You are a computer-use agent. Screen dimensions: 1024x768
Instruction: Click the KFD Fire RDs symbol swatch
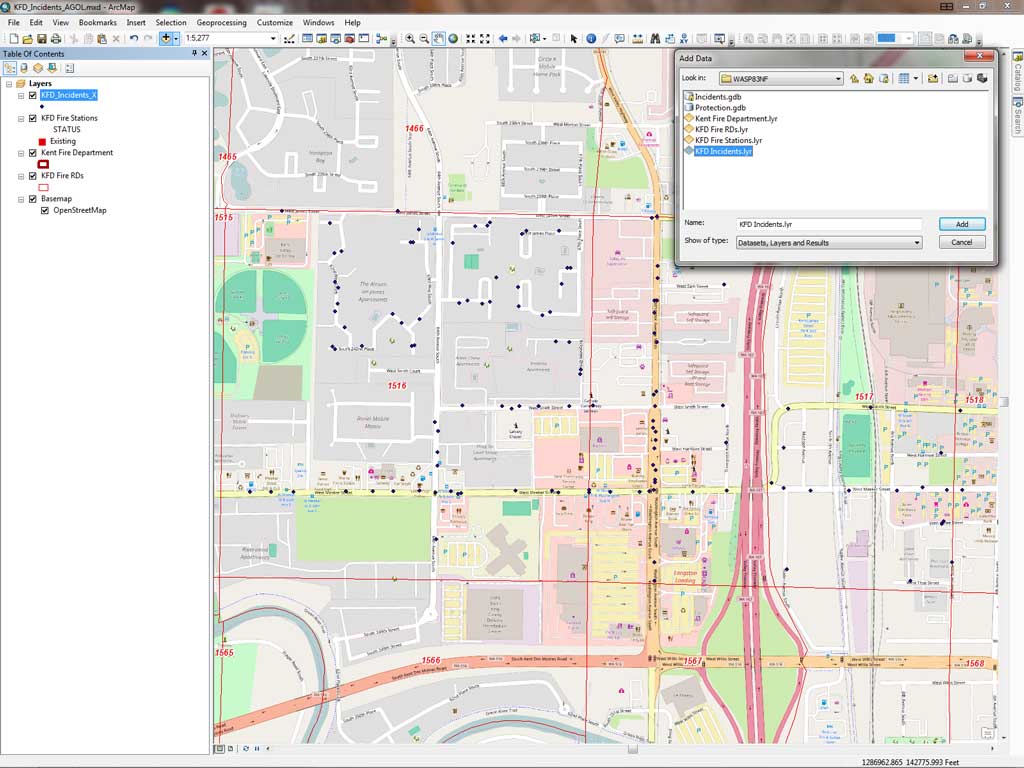(x=43, y=187)
